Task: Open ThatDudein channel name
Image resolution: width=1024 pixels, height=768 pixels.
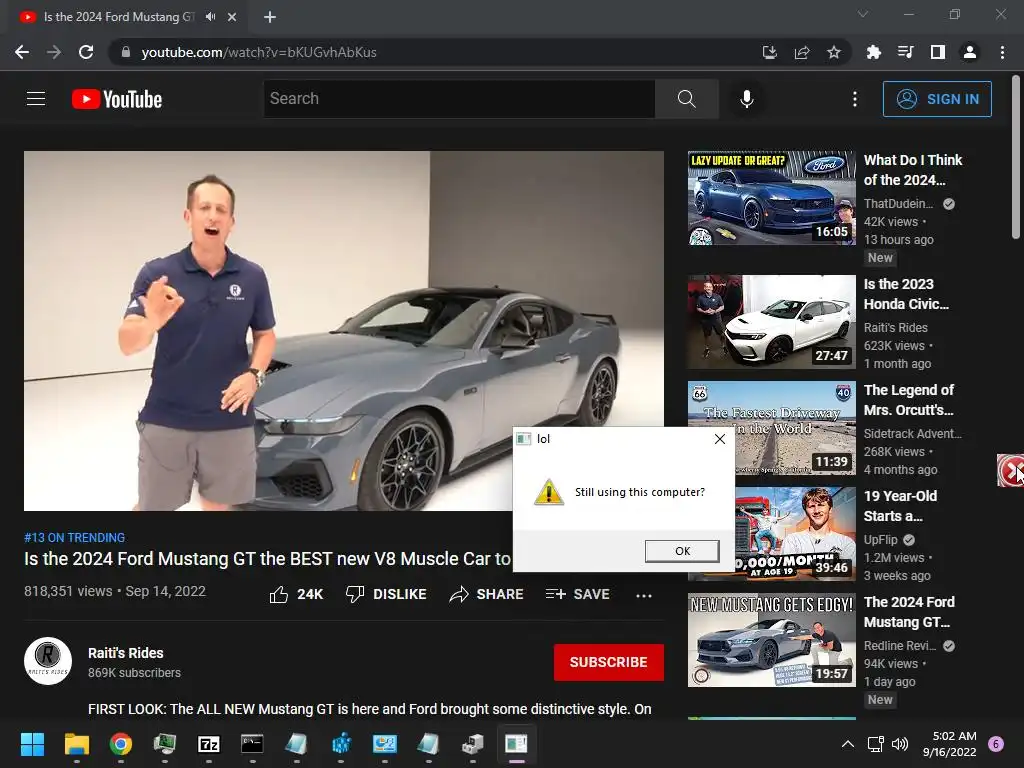Action: tap(898, 204)
